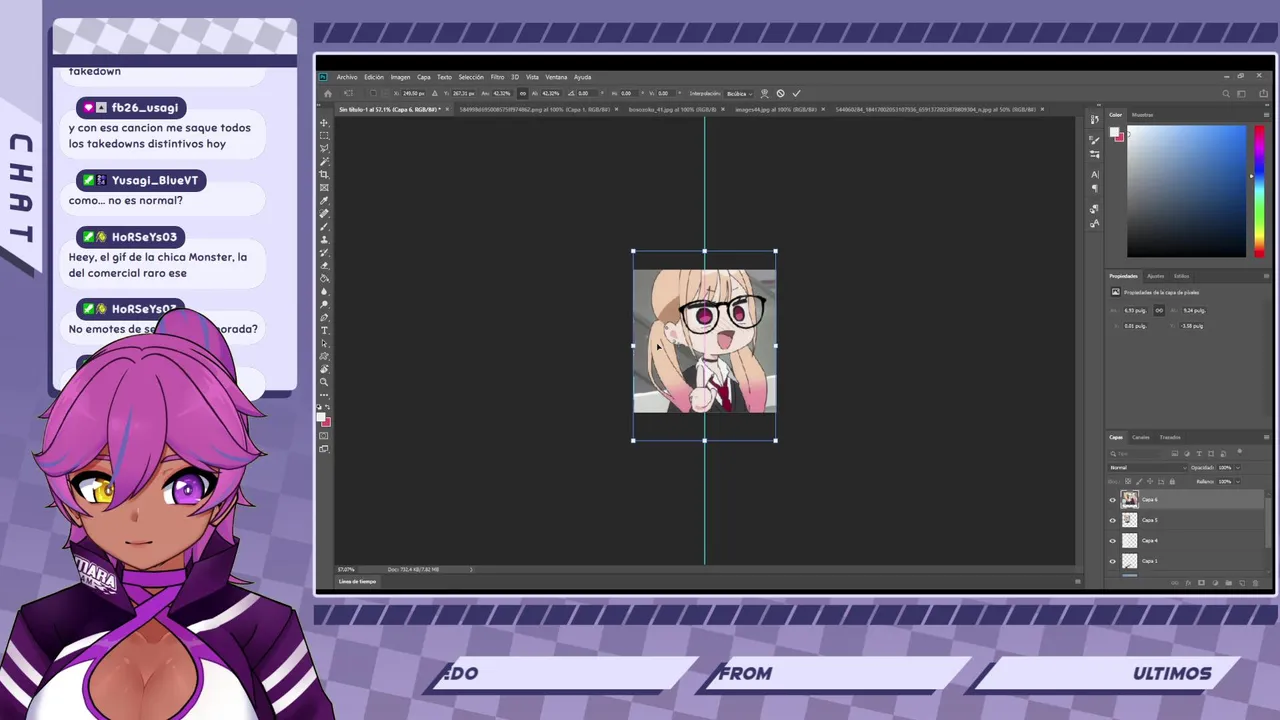Pick a shade in the Color panel field
The image size is (1280, 720).
tap(1186, 191)
